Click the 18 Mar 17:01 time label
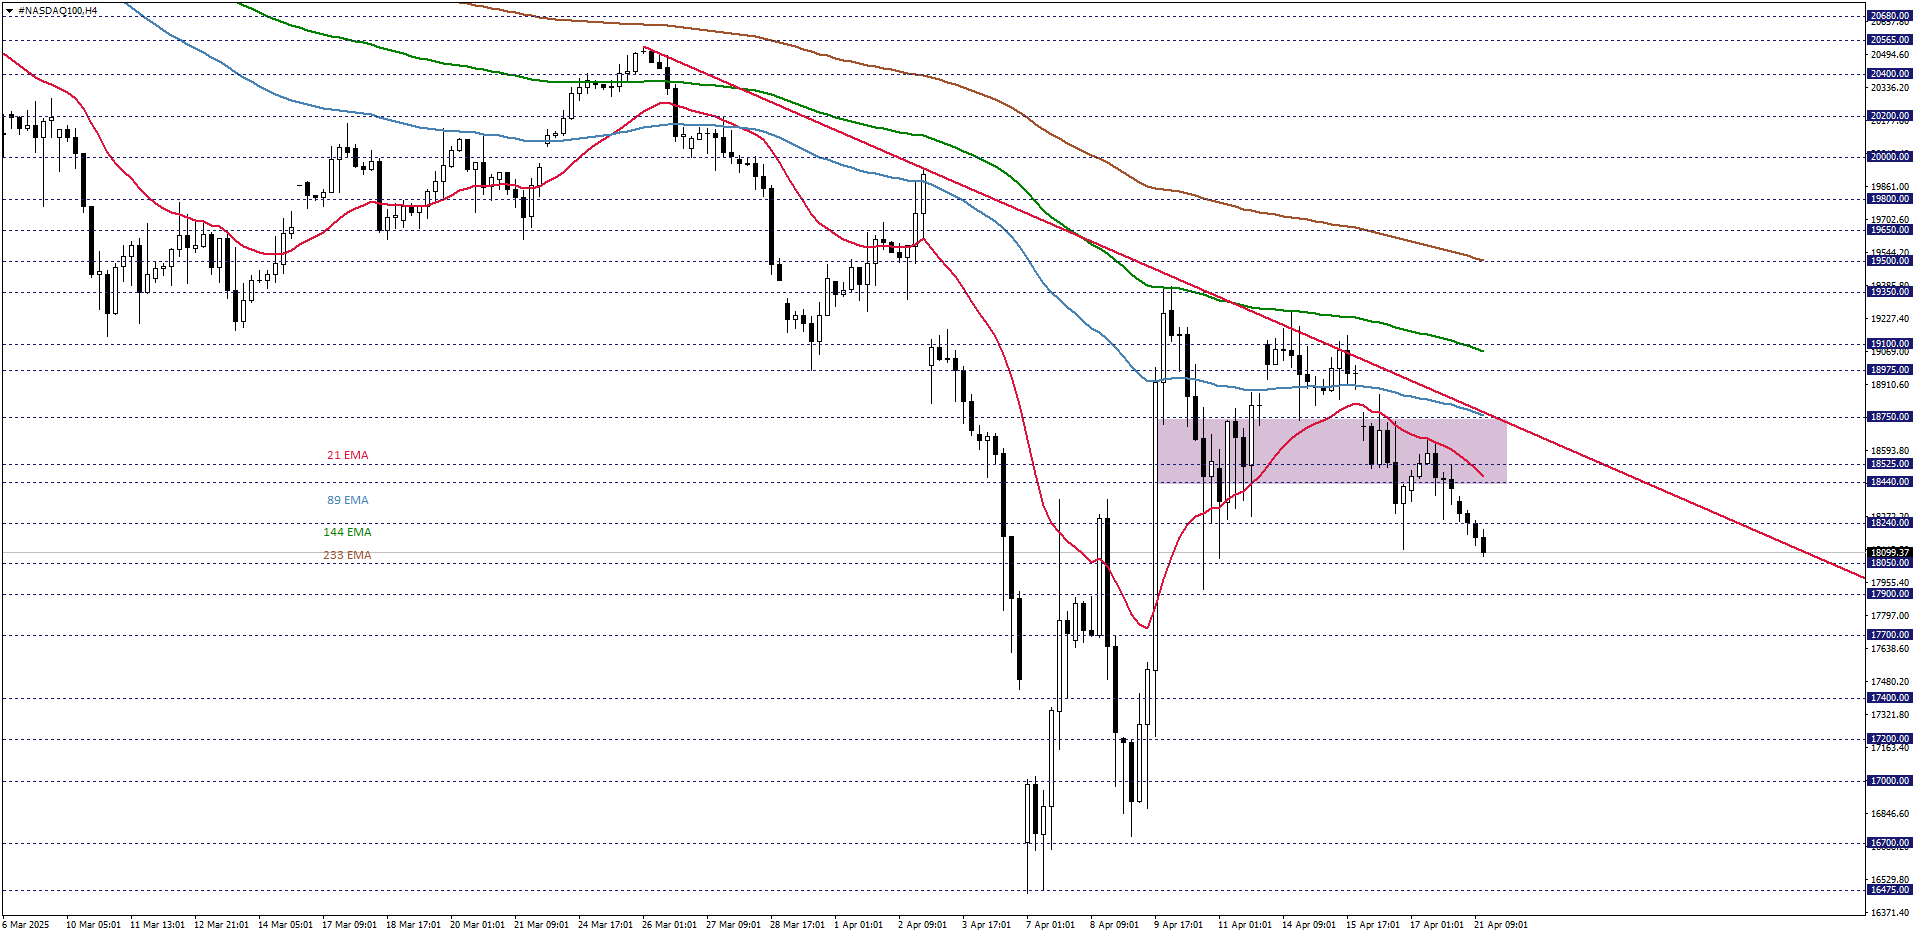The image size is (1916, 936). pos(413,925)
